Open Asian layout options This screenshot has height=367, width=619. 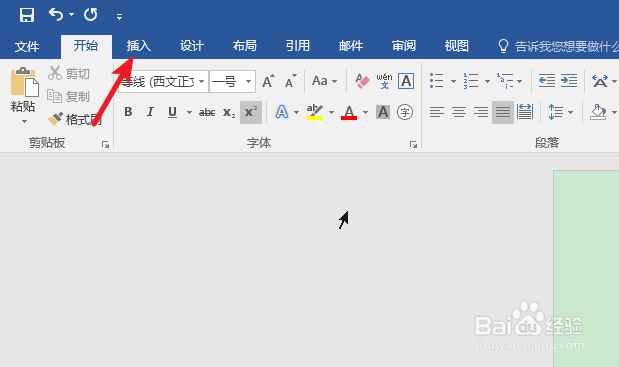tap(600, 81)
